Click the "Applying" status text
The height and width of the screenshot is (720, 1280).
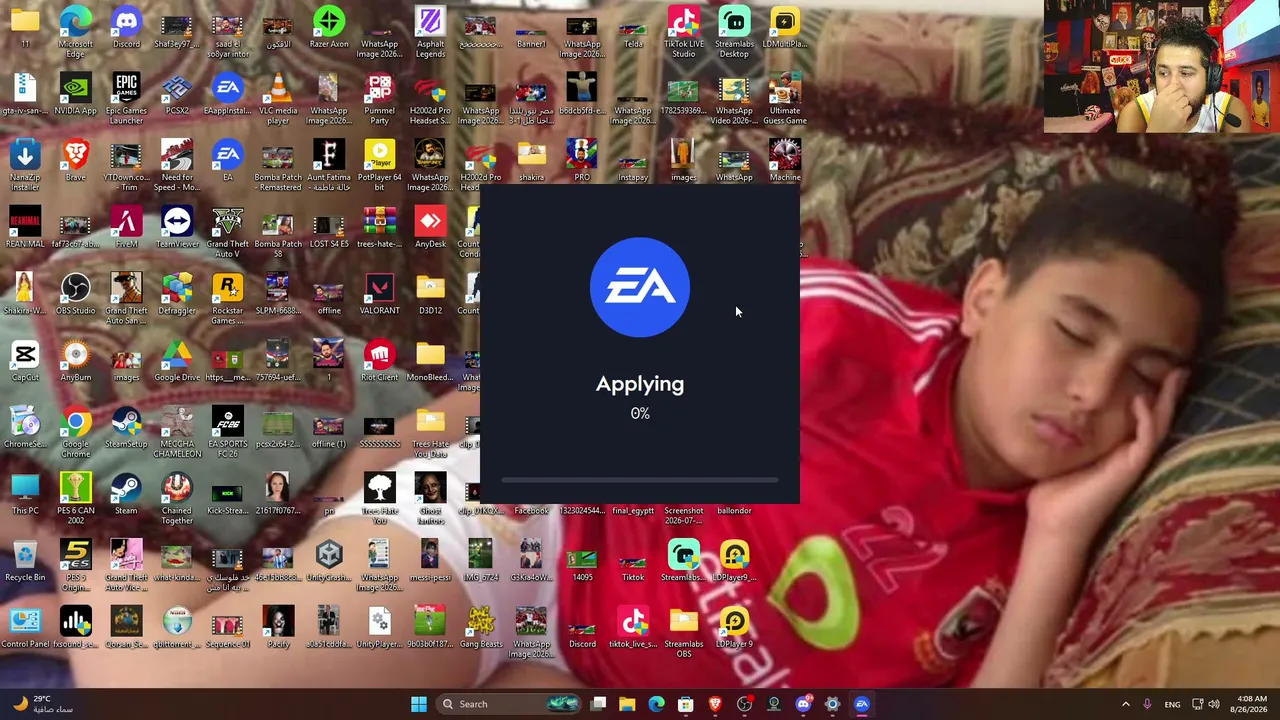(640, 384)
